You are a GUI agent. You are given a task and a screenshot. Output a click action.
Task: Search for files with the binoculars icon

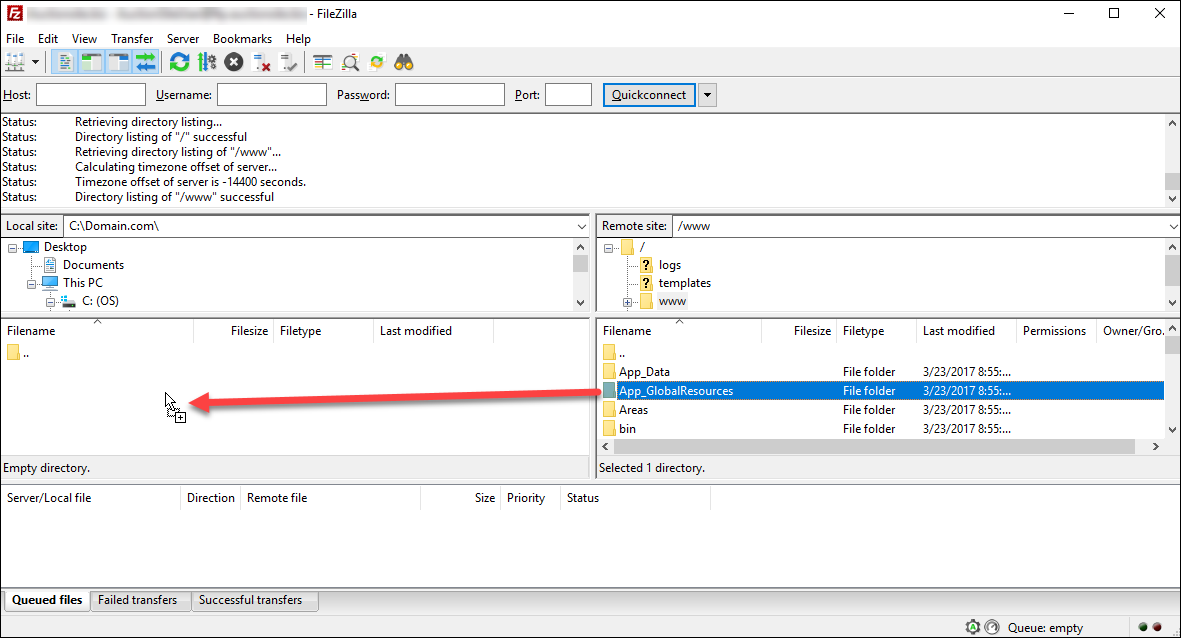tap(404, 63)
